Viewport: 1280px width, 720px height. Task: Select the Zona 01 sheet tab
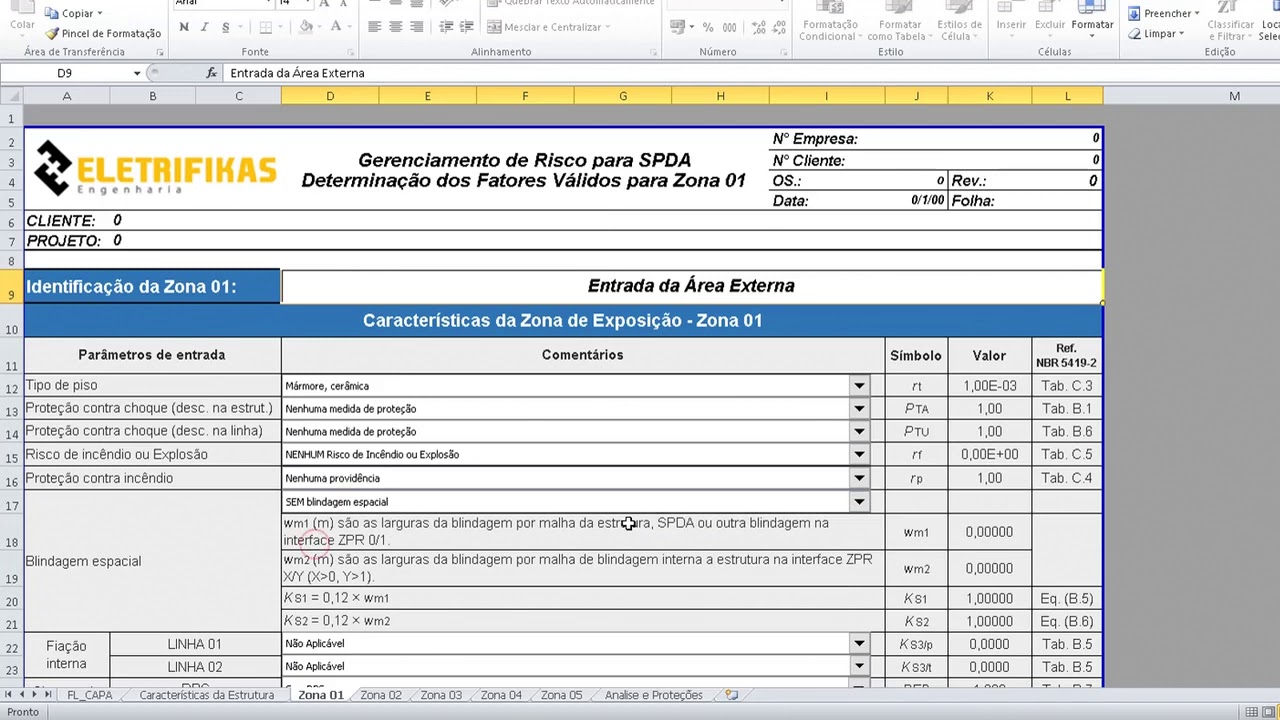coord(320,695)
